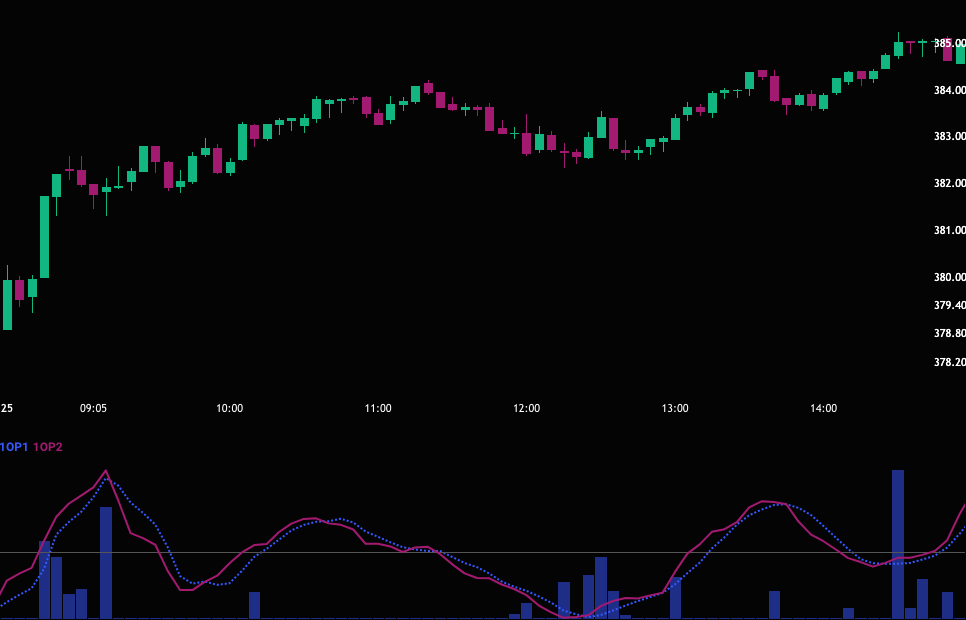This screenshot has height=620, width=966.
Task: Click the 384.00 price axis label
Action: click(x=950, y=90)
